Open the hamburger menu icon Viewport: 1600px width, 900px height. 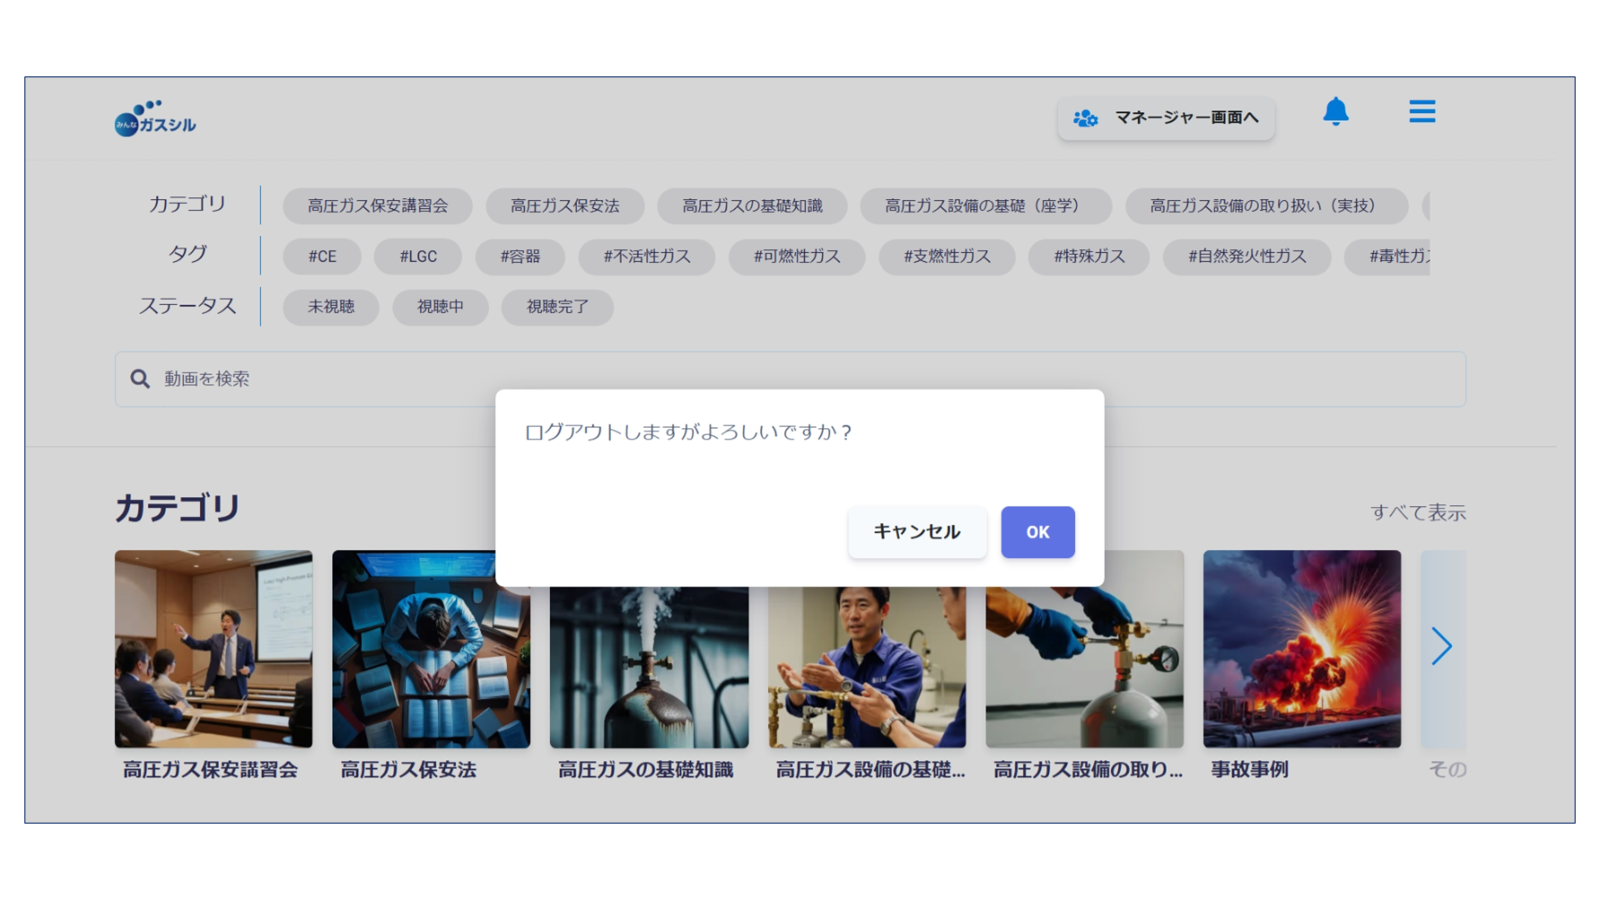(1422, 112)
